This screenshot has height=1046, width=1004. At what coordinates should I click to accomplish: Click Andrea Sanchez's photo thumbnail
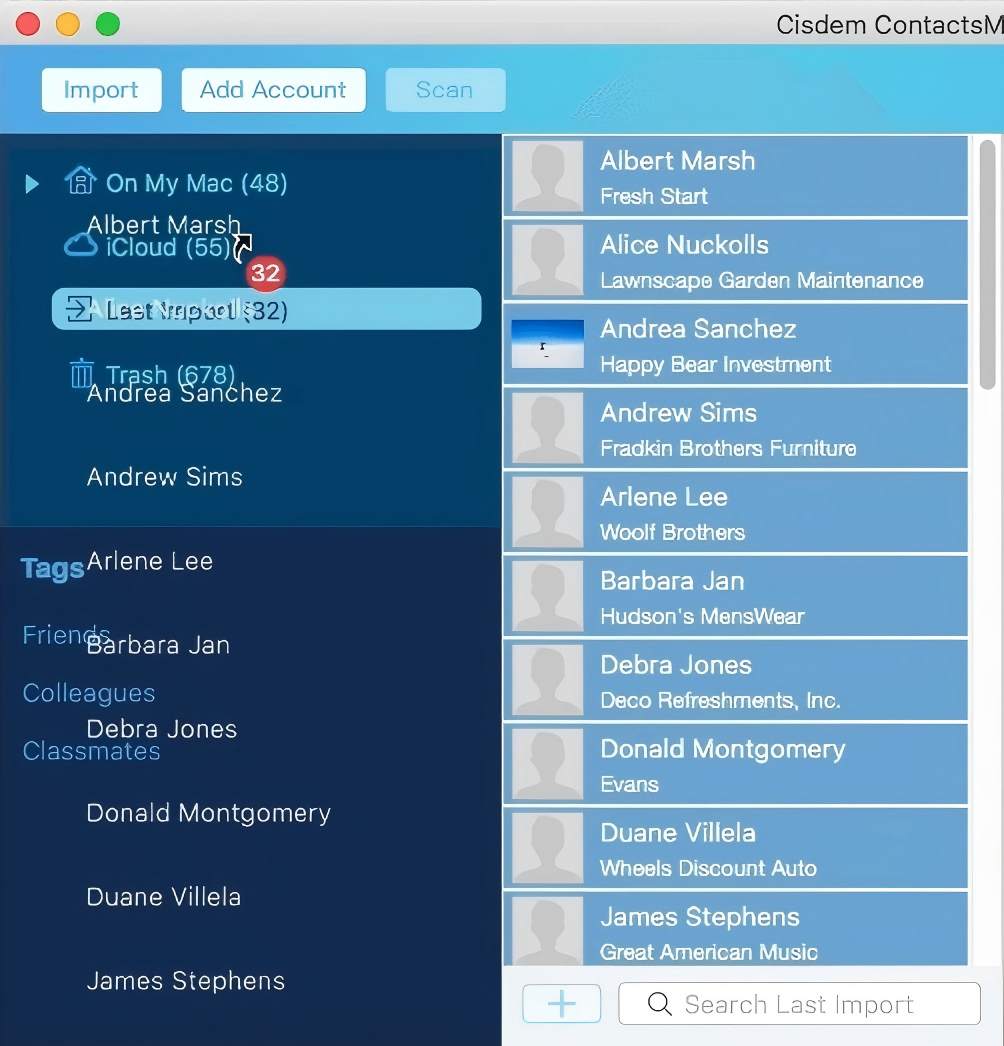pos(546,343)
